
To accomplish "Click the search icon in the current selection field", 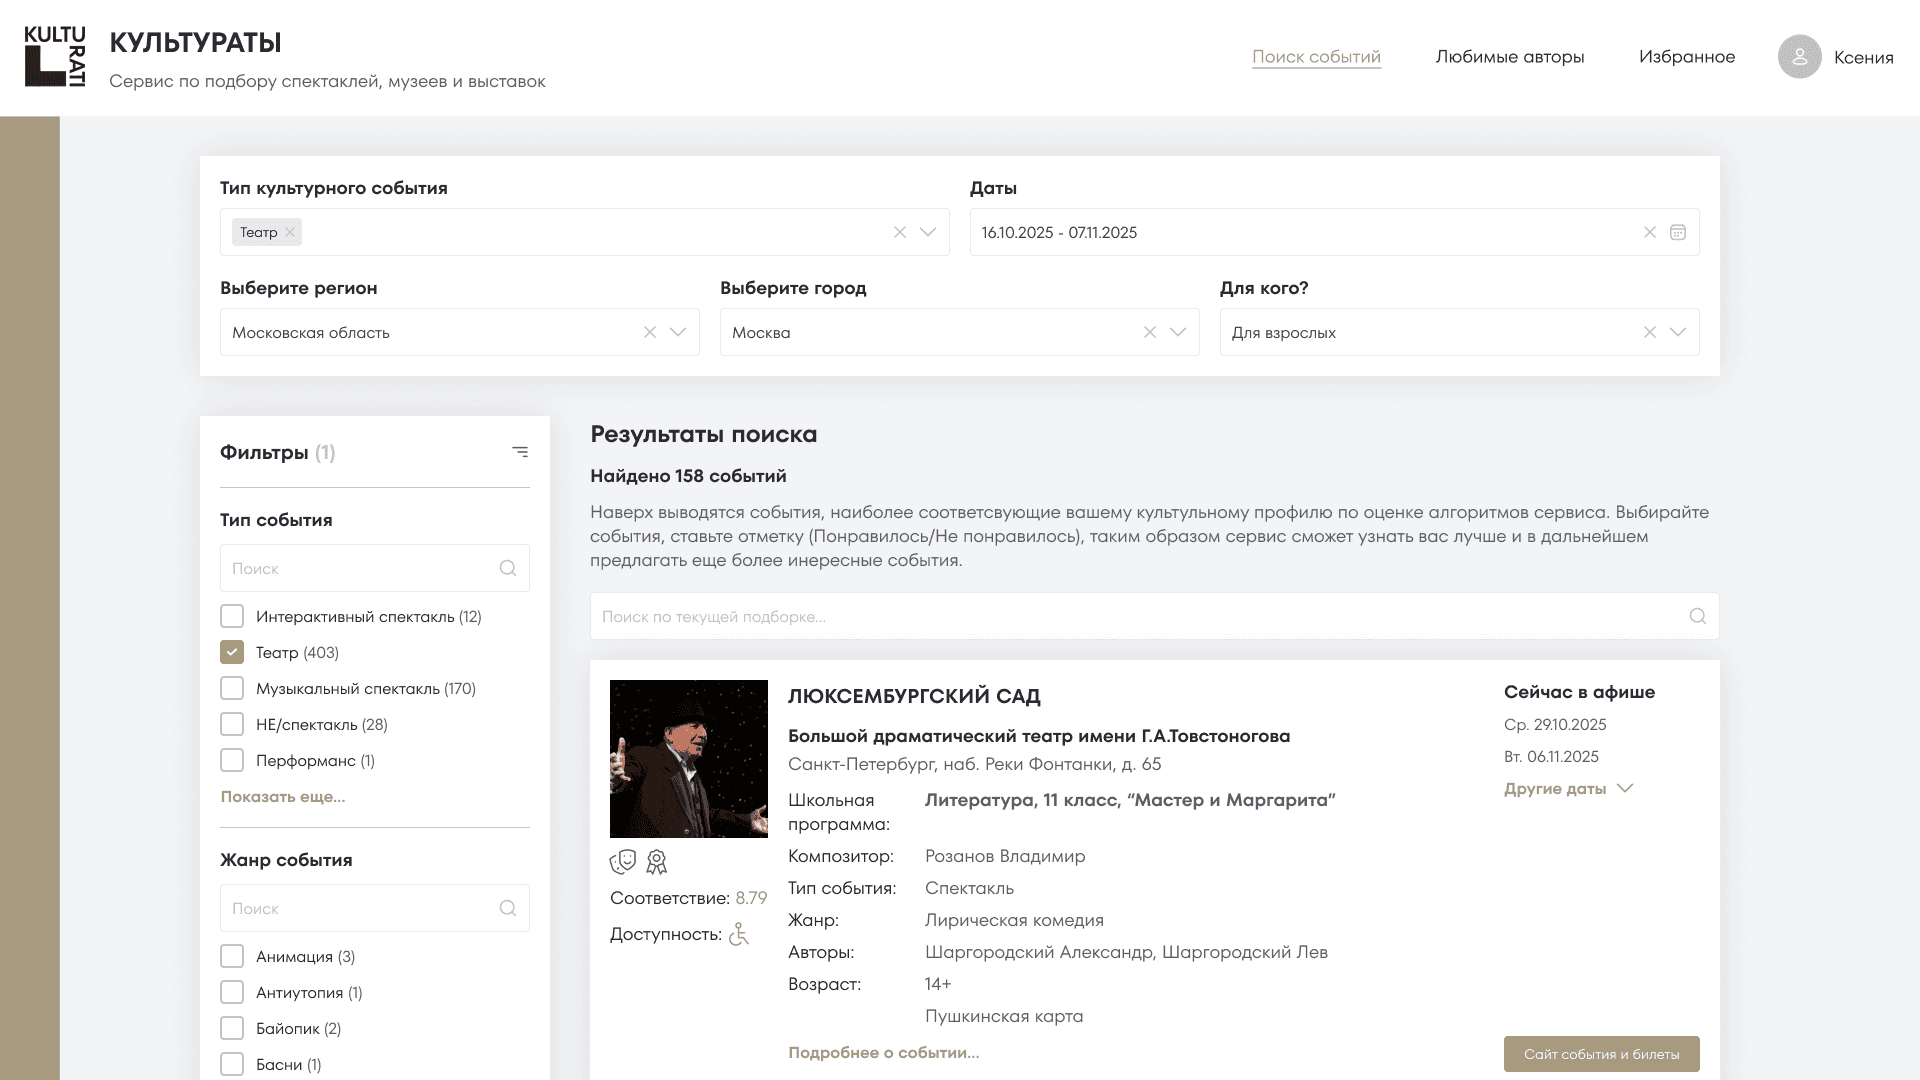I will click(1697, 616).
